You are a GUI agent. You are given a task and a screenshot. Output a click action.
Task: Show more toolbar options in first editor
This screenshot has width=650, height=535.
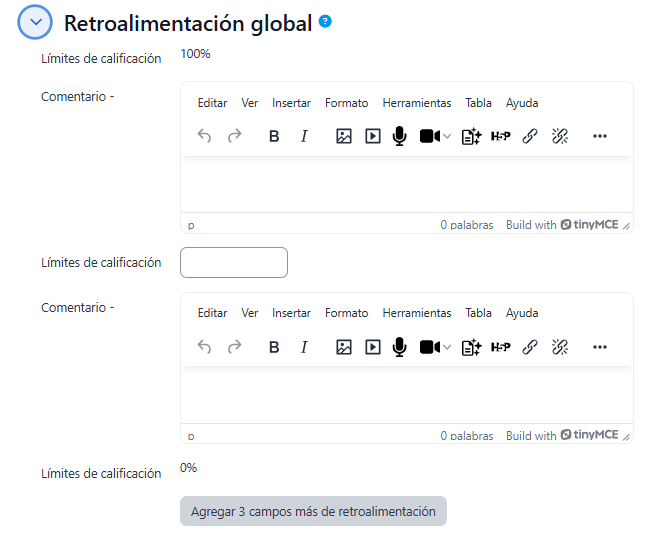(600, 137)
